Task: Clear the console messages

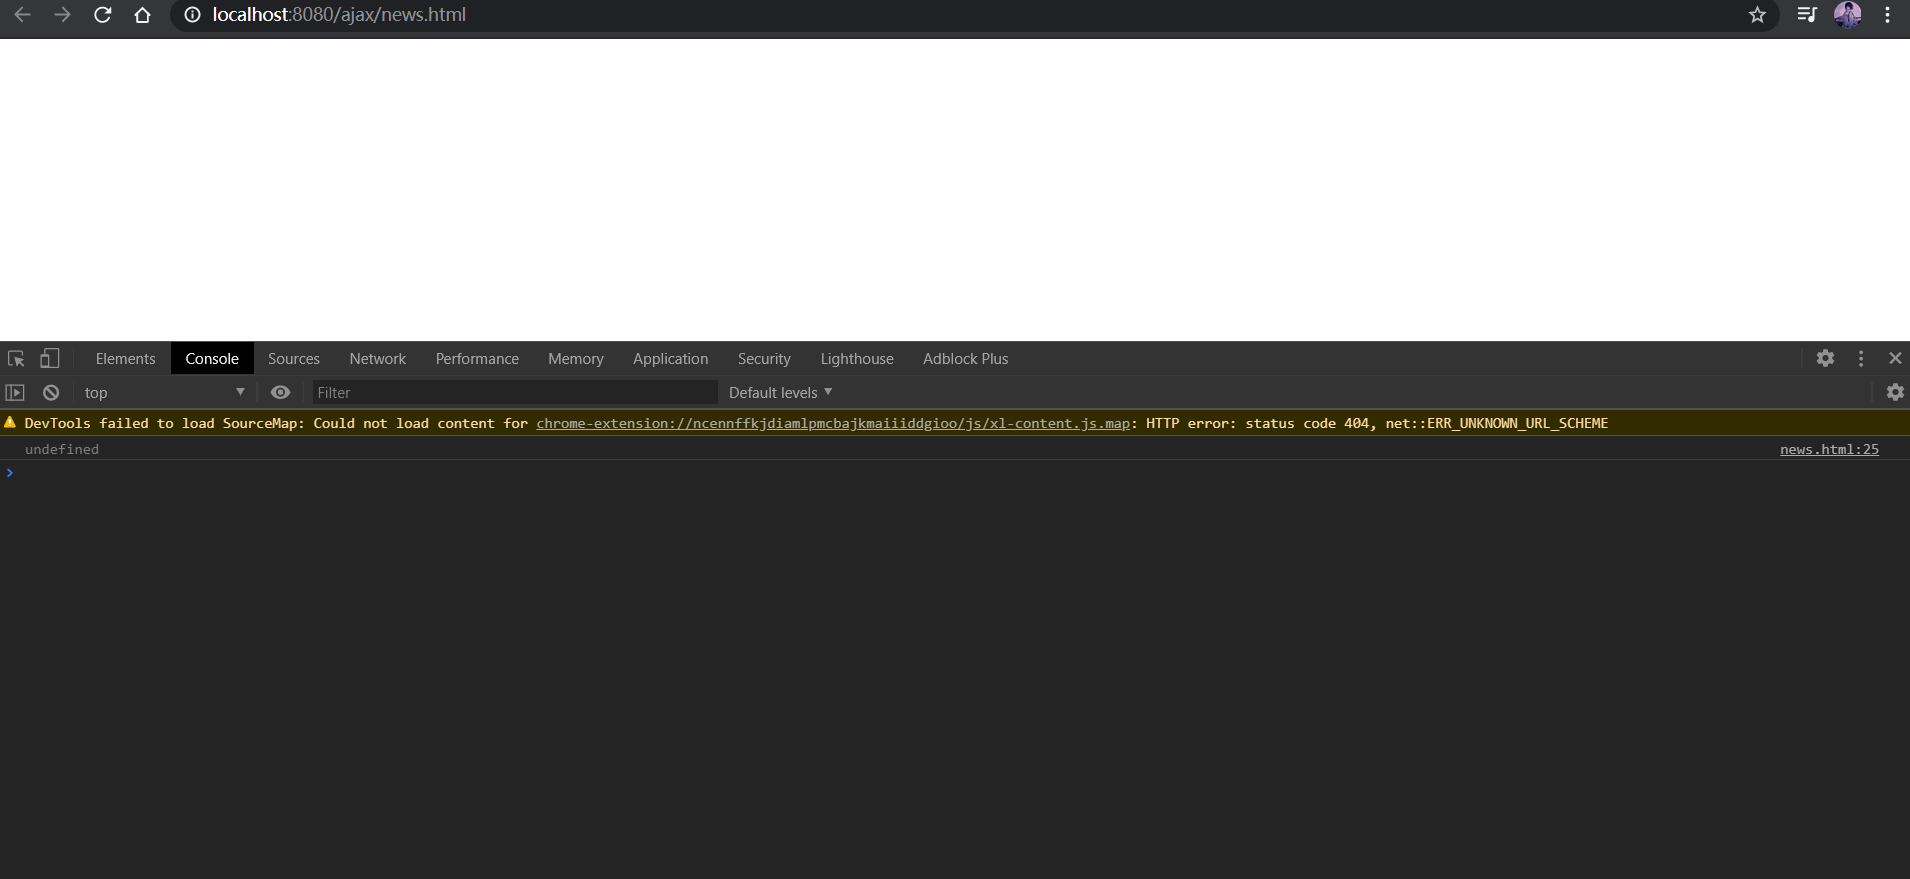Action: (51, 393)
